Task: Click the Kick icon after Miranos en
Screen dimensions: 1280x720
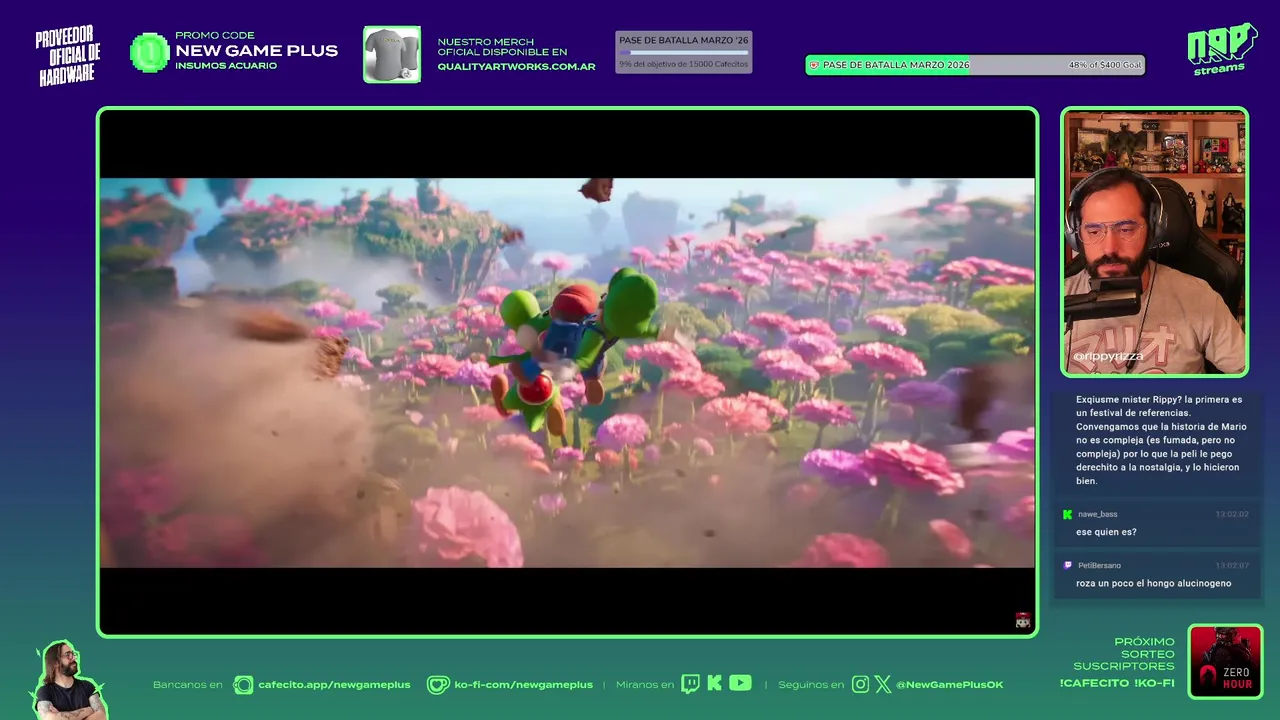Action: (714, 684)
